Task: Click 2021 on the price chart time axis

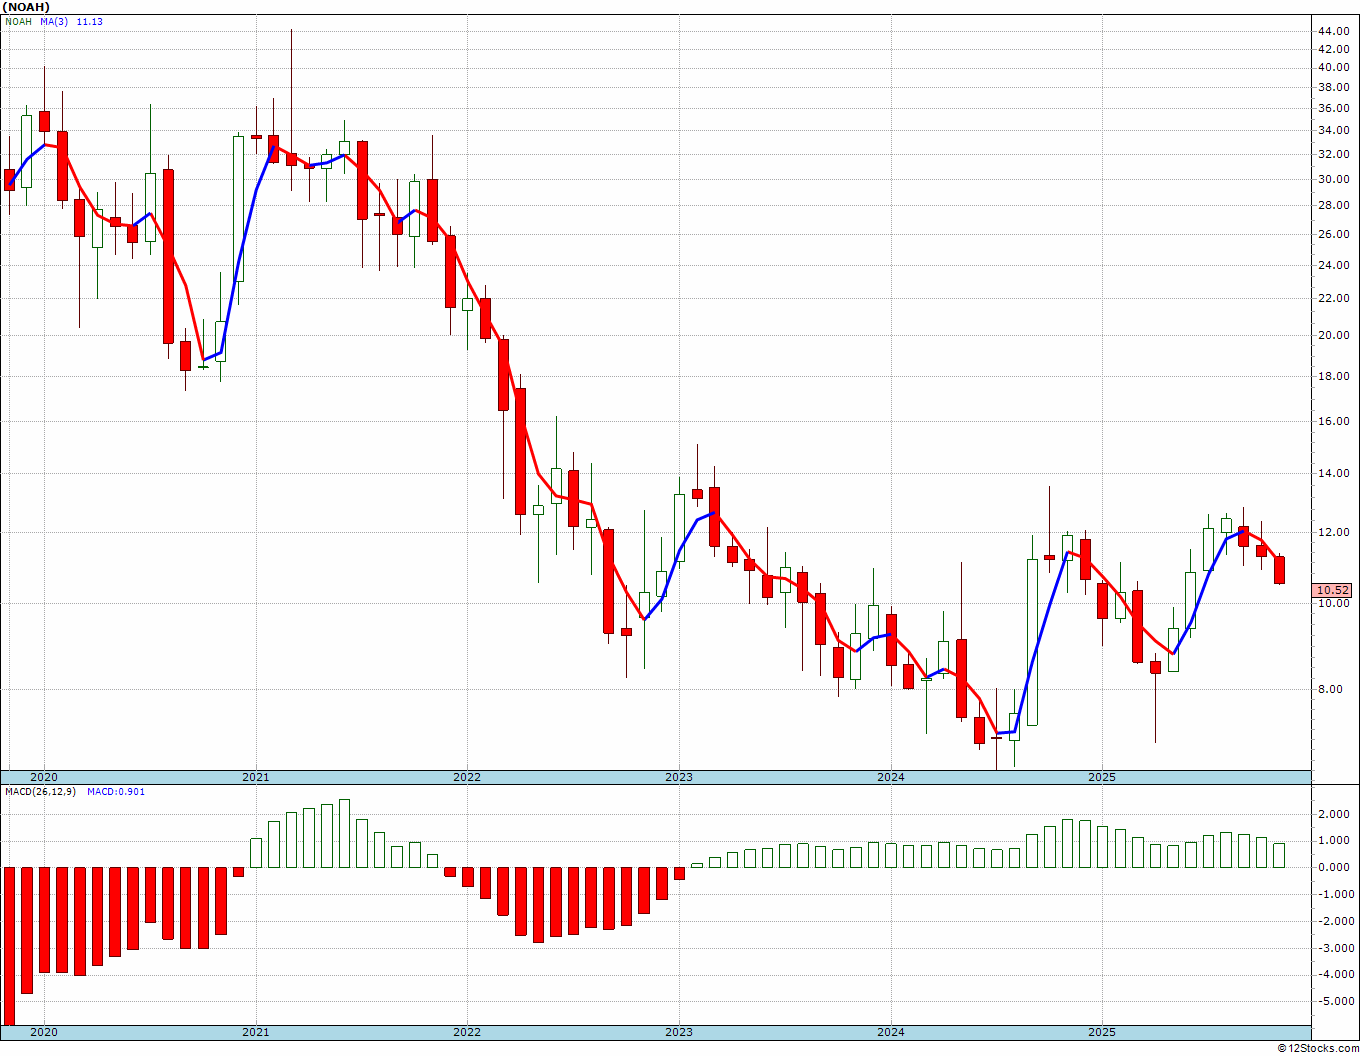Action: click(255, 777)
